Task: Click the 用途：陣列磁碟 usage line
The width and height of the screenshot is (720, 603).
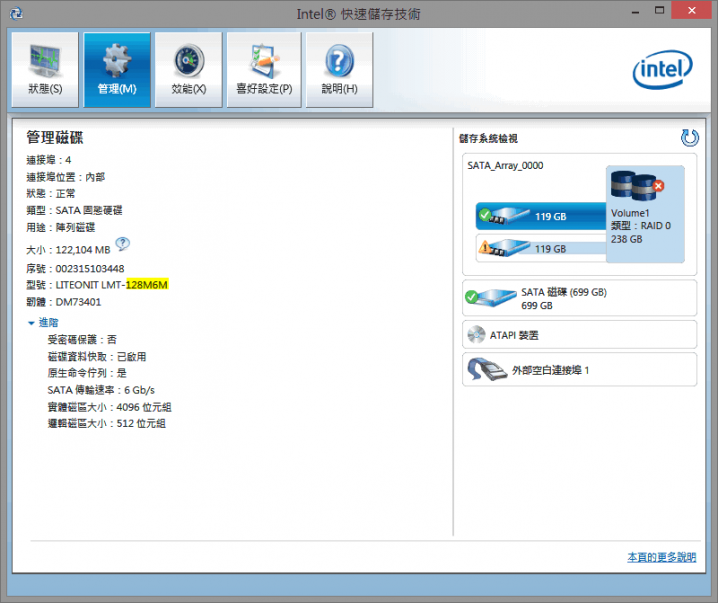Action: [x=61, y=227]
